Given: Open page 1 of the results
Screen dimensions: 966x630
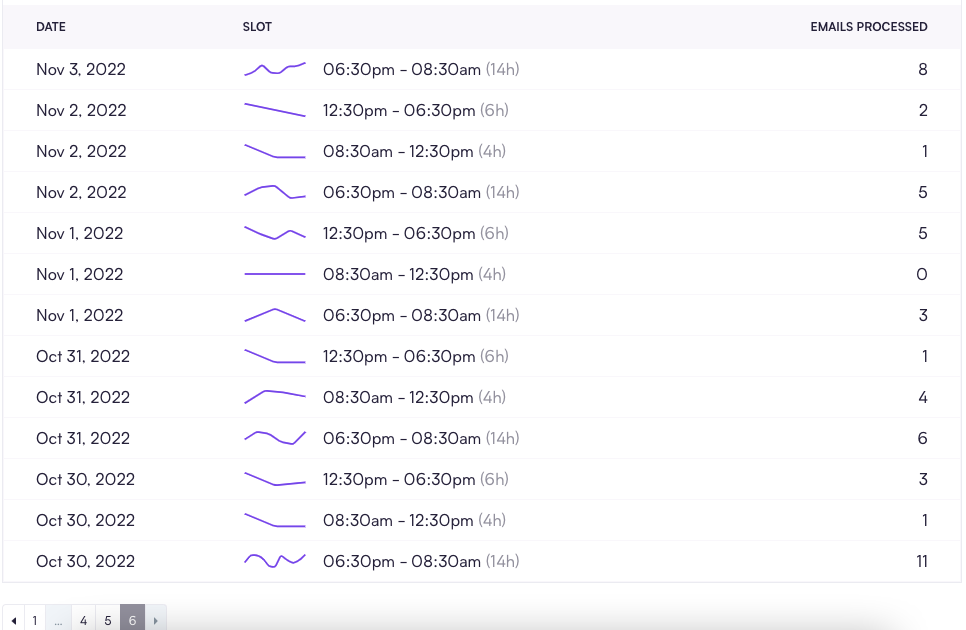Looking at the screenshot, I should click(36, 620).
